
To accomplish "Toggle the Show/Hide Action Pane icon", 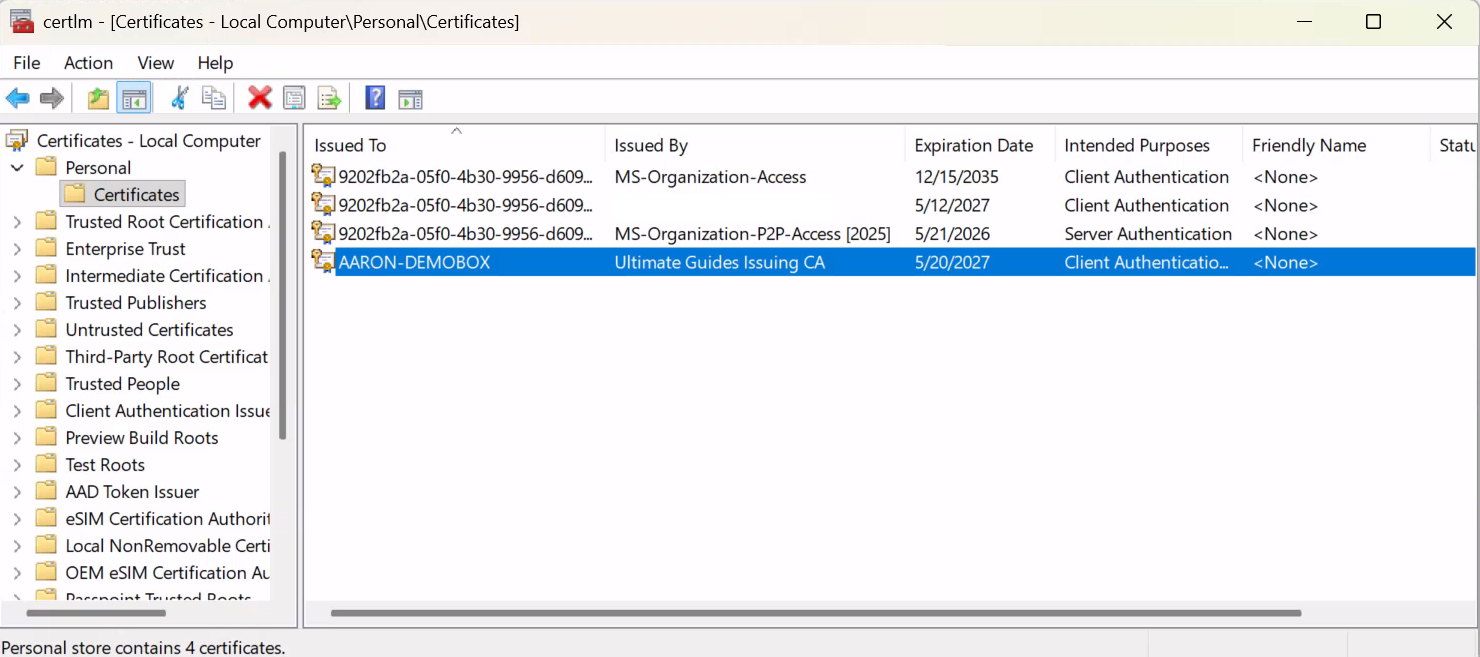I will tap(410, 98).
